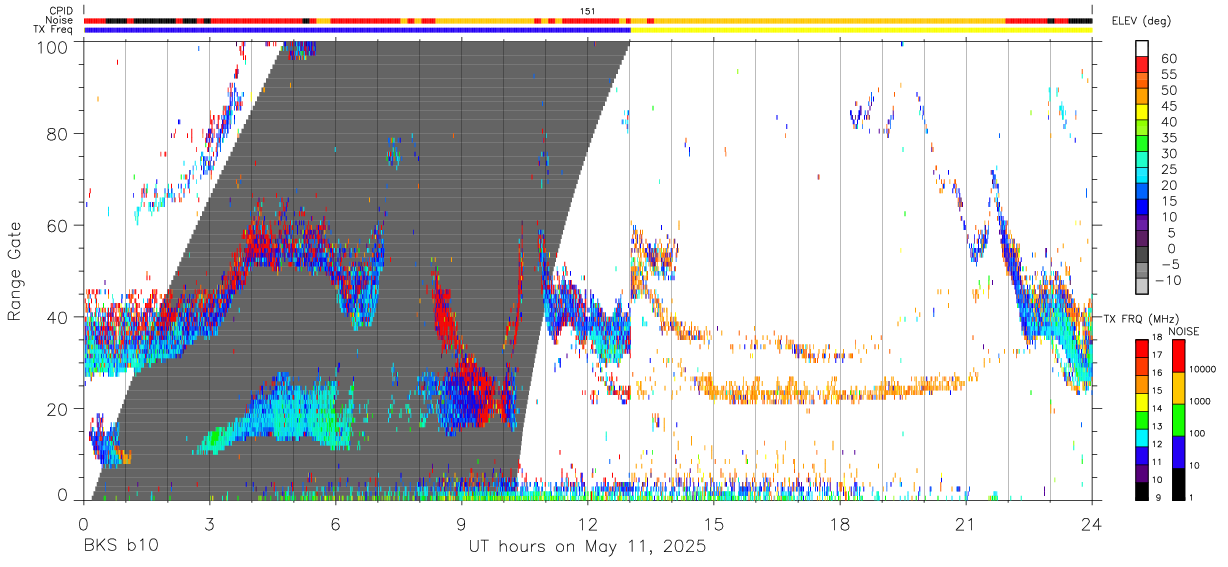Click the blue section of TX Freq bar
Viewport: 1228px width, 567px height.
pyautogui.click(x=358, y=30)
